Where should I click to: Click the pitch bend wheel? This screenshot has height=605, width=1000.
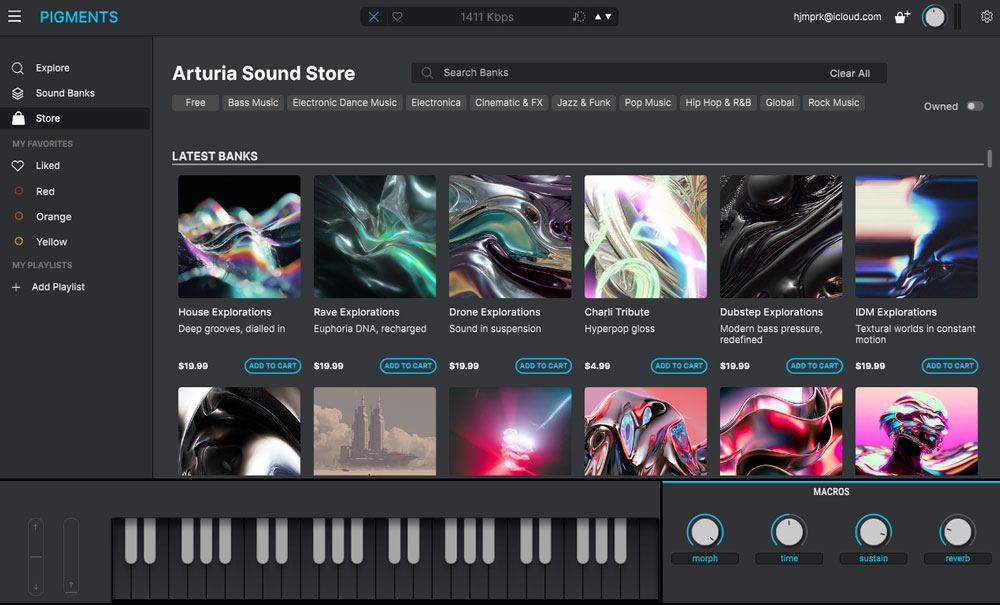[x=36, y=557]
